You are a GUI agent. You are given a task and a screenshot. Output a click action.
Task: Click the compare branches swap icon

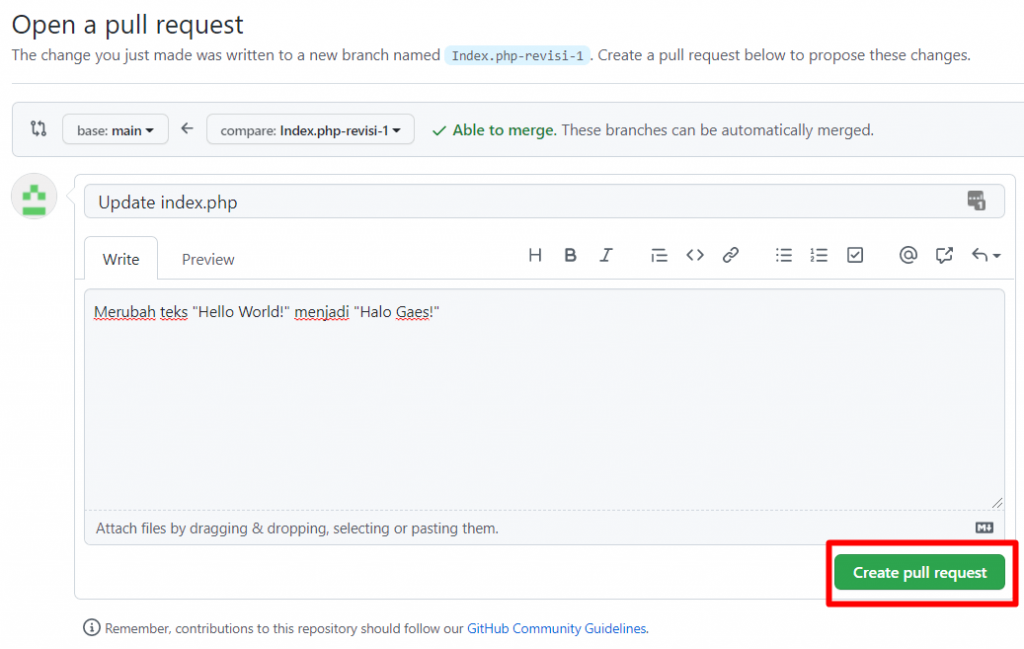(39, 129)
